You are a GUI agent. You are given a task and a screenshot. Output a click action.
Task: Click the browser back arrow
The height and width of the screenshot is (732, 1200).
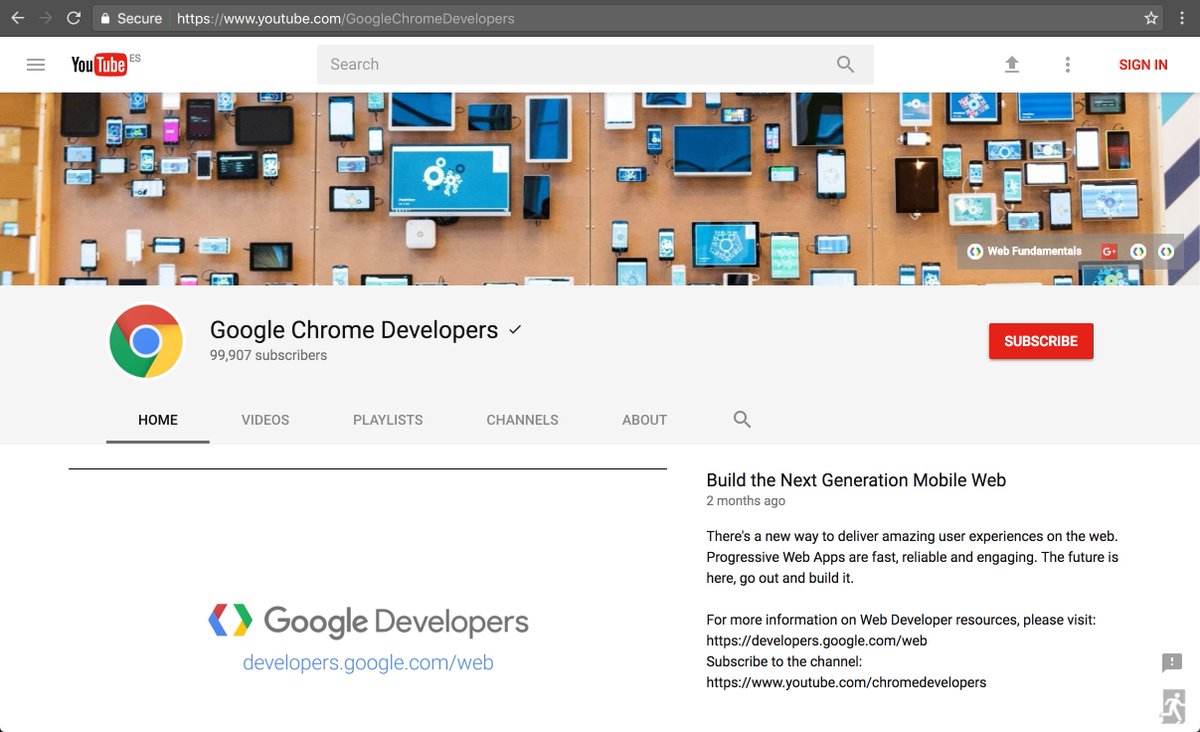point(17,18)
